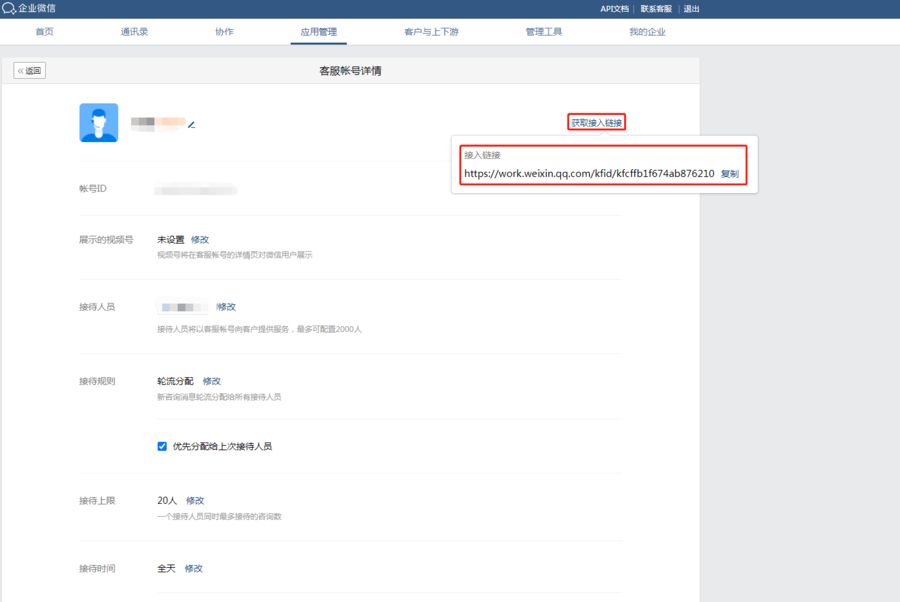Click the pencil icon beside account name
900x602 pixels.
(192, 125)
